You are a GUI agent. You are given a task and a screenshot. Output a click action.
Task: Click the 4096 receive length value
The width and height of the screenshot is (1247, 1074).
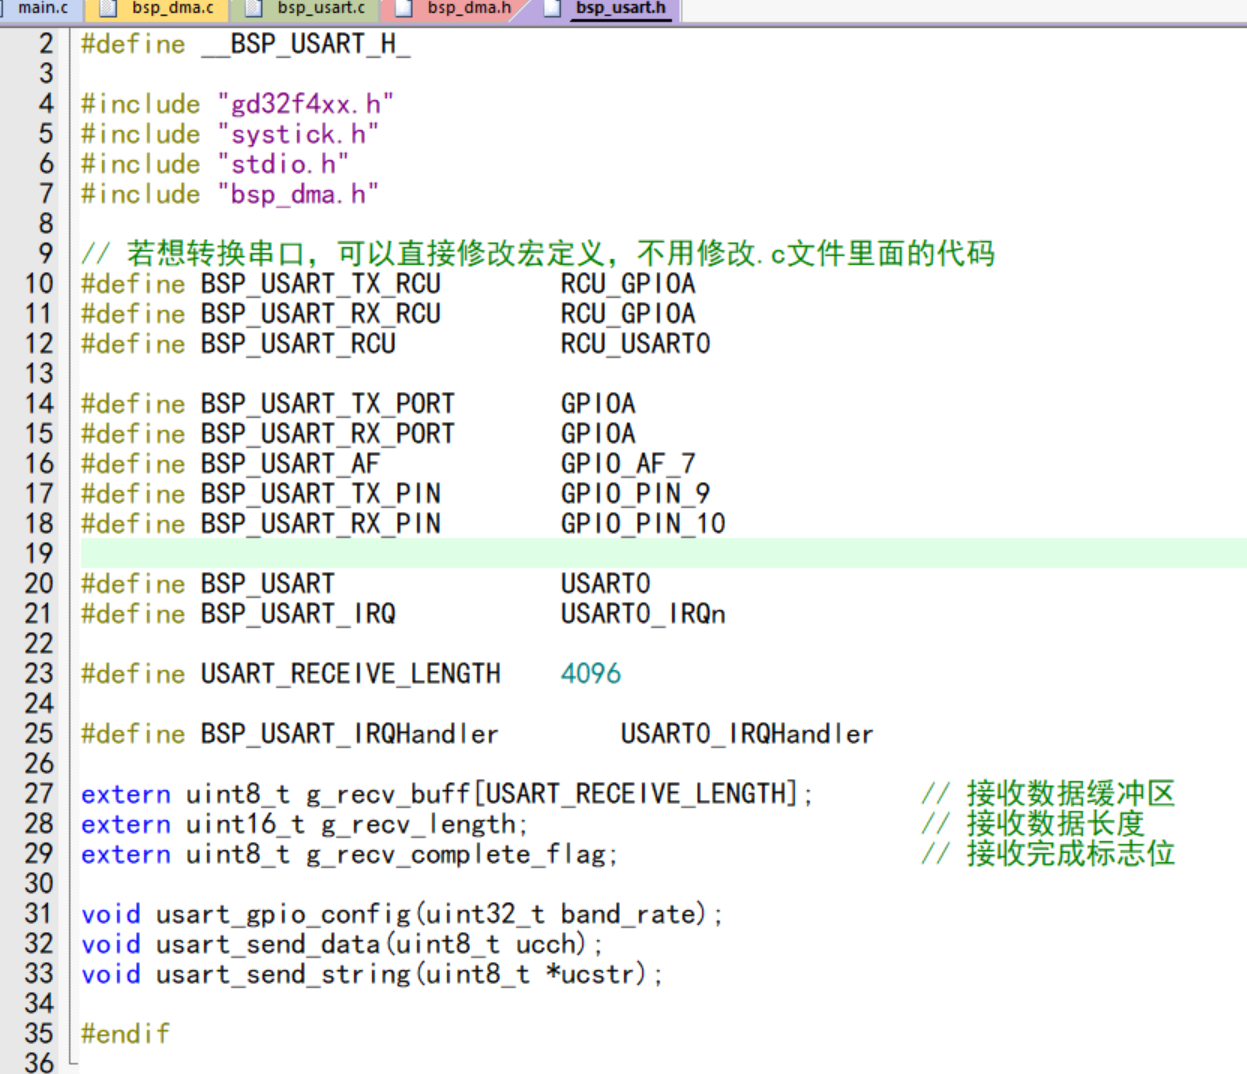point(590,673)
